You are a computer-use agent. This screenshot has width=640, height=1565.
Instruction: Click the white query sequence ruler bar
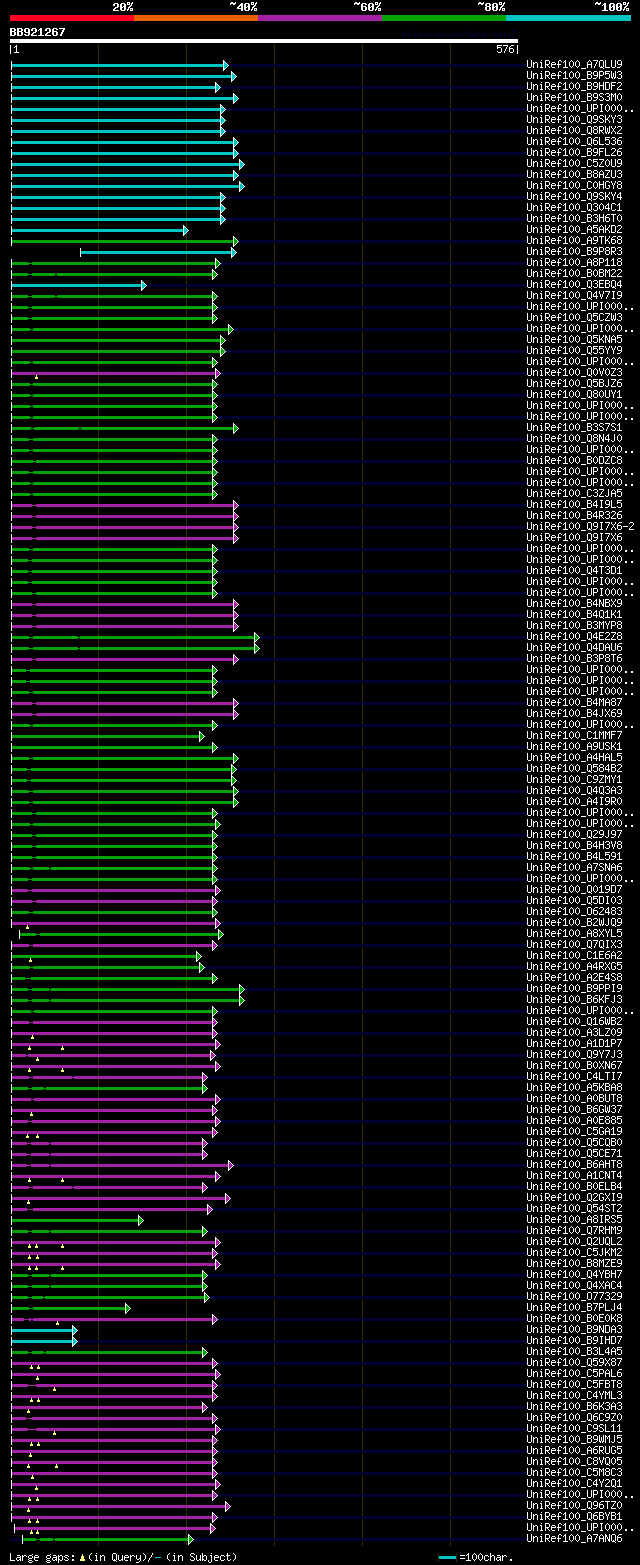click(264, 41)
